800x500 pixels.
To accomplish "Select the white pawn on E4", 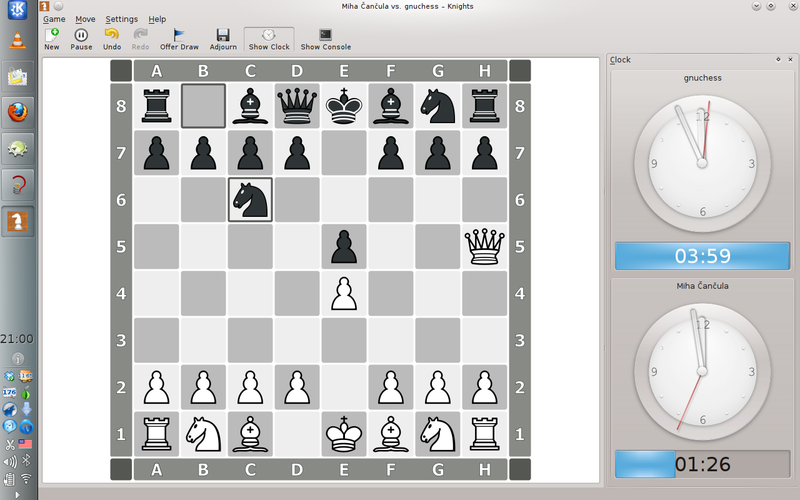I will coord(344,293).
